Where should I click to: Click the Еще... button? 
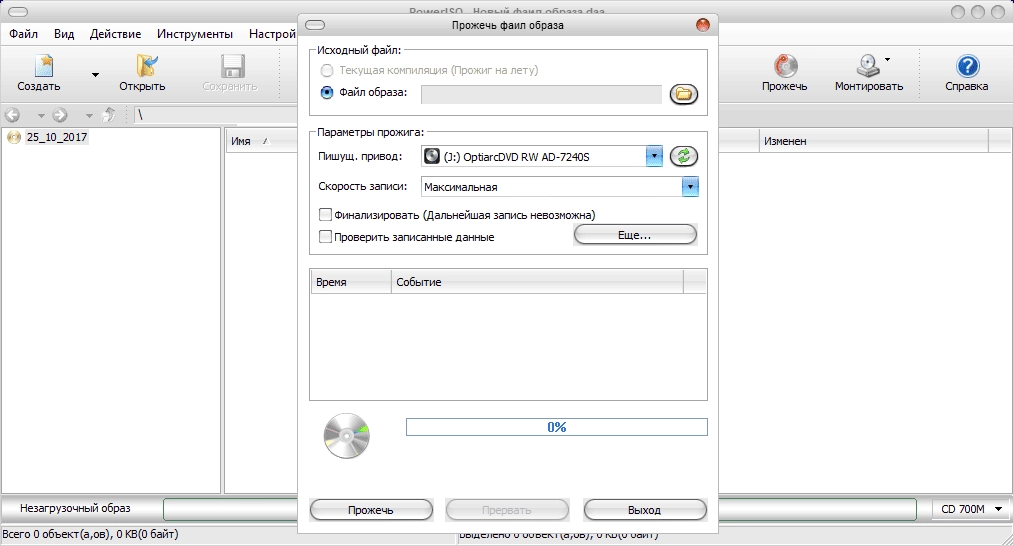click(635, 235)
